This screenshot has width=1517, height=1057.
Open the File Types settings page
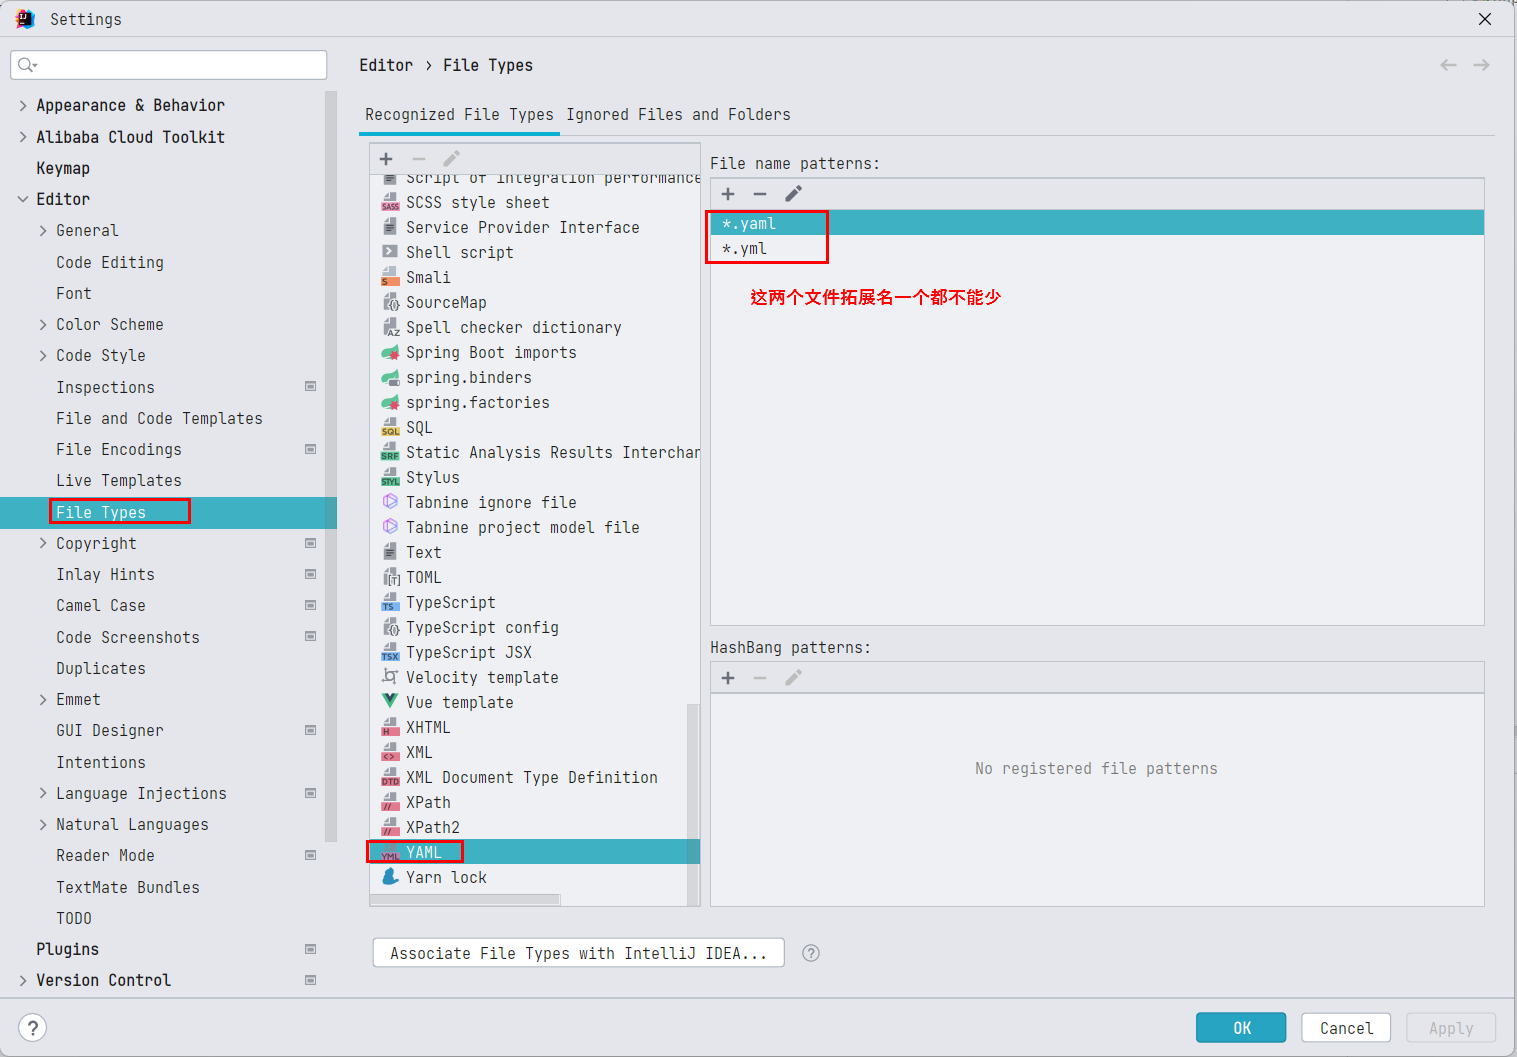168,512
